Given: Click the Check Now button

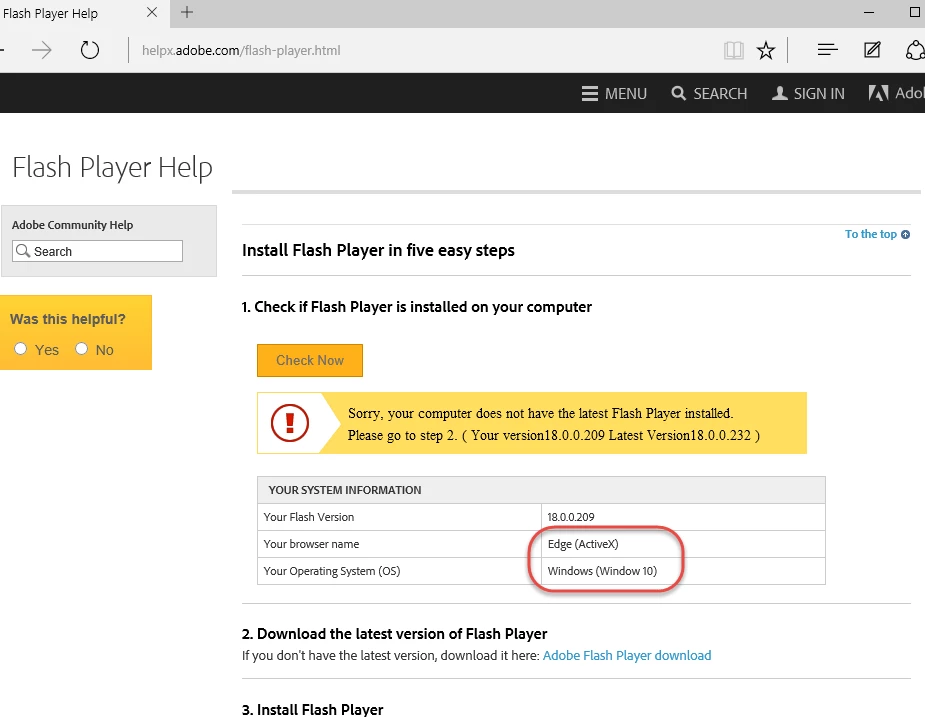Looking at the screenshot, I should coord(310,360).
